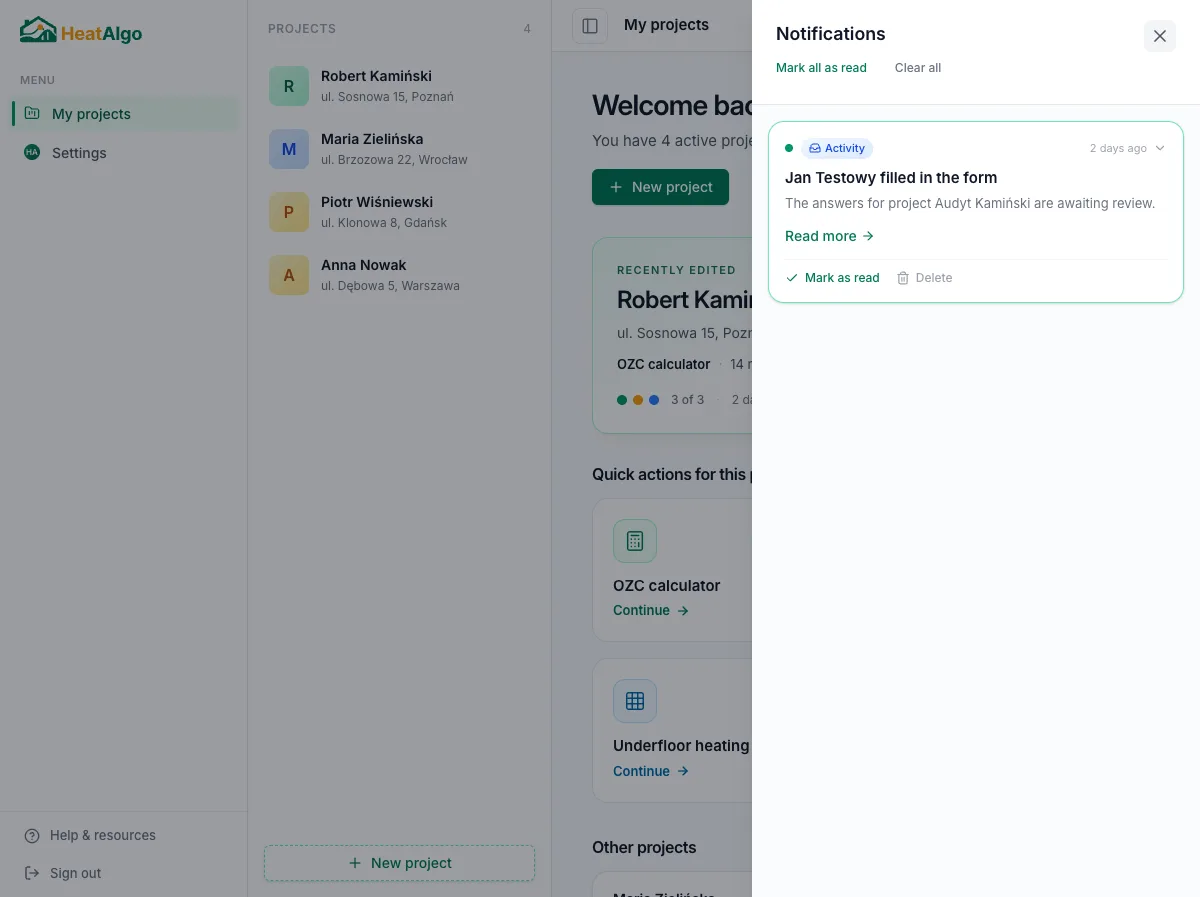Click the HeatAlgo house logo
The image size is (1200, 897).
tap(38, 30)
